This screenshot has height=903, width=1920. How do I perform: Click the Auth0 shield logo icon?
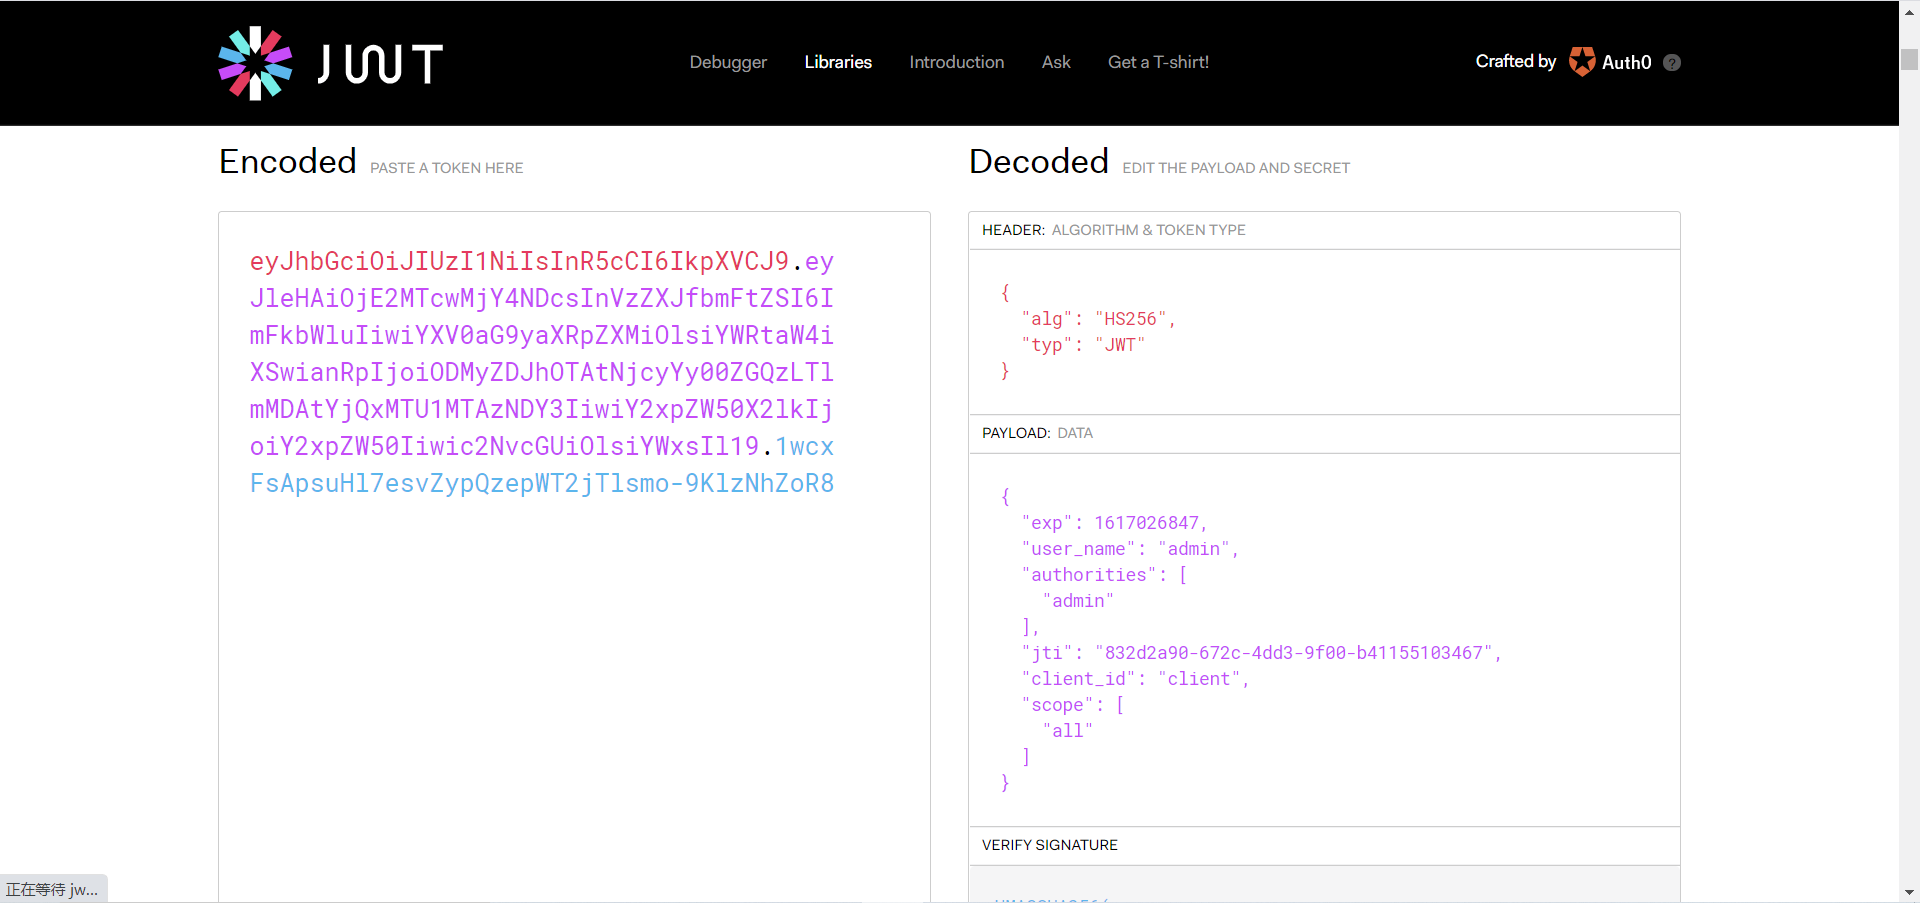[1581, 62]
